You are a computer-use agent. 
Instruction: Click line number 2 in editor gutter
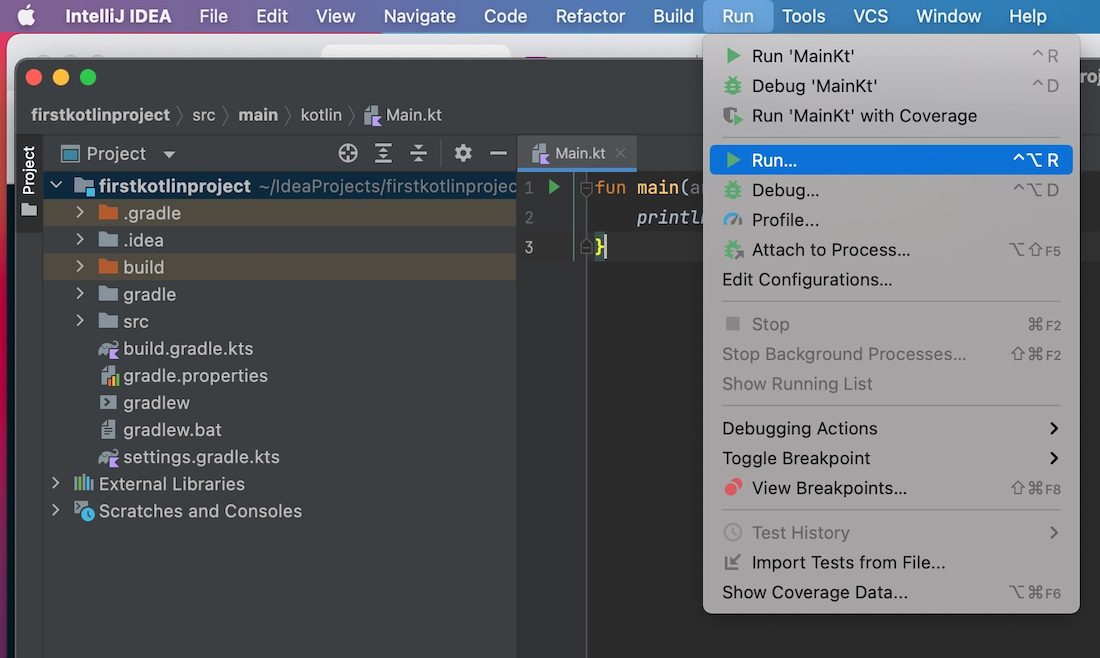coord(529,217)
